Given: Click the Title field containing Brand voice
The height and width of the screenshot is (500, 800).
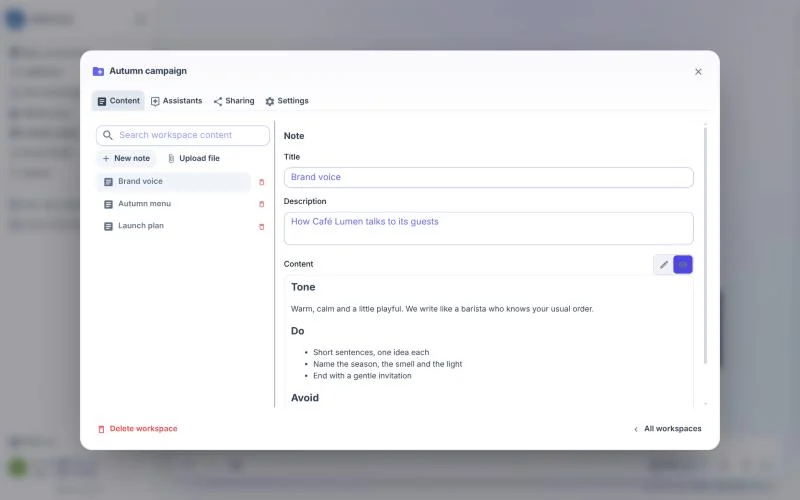Looking at the screenshot, I should [x=488, y=178].
